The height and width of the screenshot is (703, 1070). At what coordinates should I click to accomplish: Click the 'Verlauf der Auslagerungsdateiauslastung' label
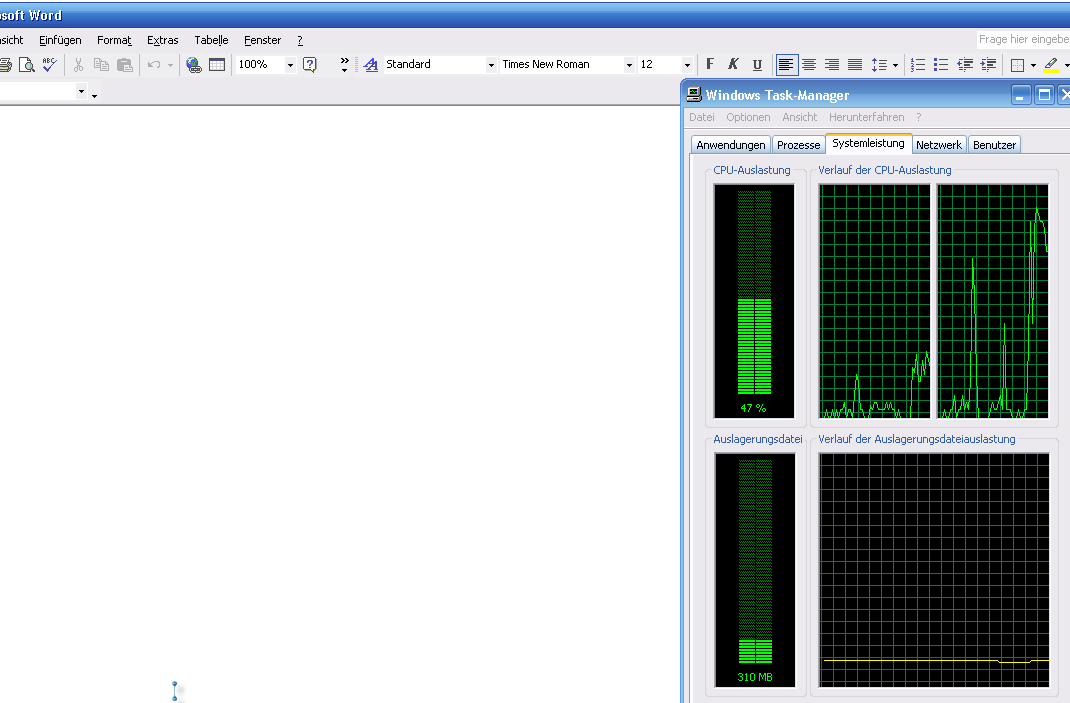[916, 439]
